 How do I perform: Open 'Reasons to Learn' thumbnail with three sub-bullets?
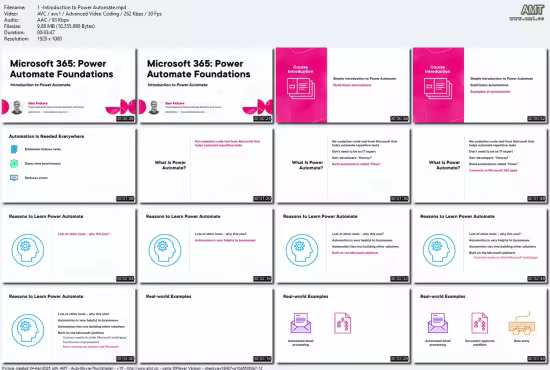69,325
